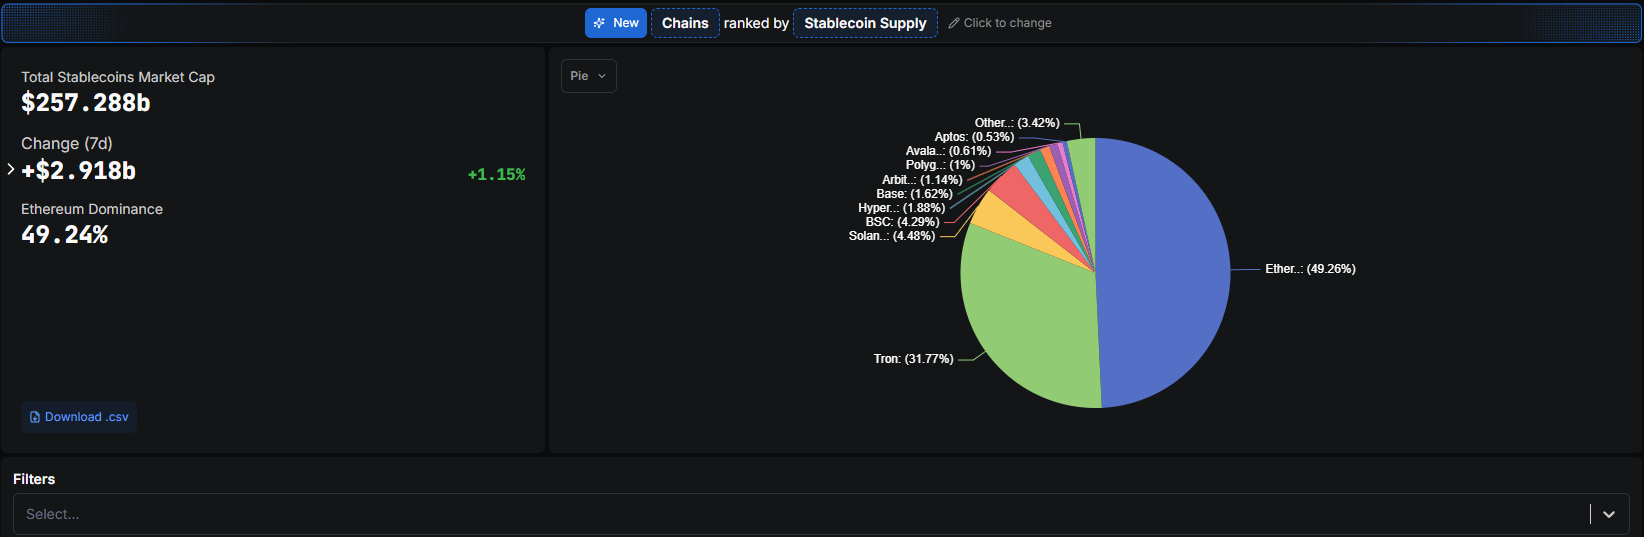Click the $257.288b market cap value
The image size is (1644, 537).
pyautogui.click(x=86, y=103)
